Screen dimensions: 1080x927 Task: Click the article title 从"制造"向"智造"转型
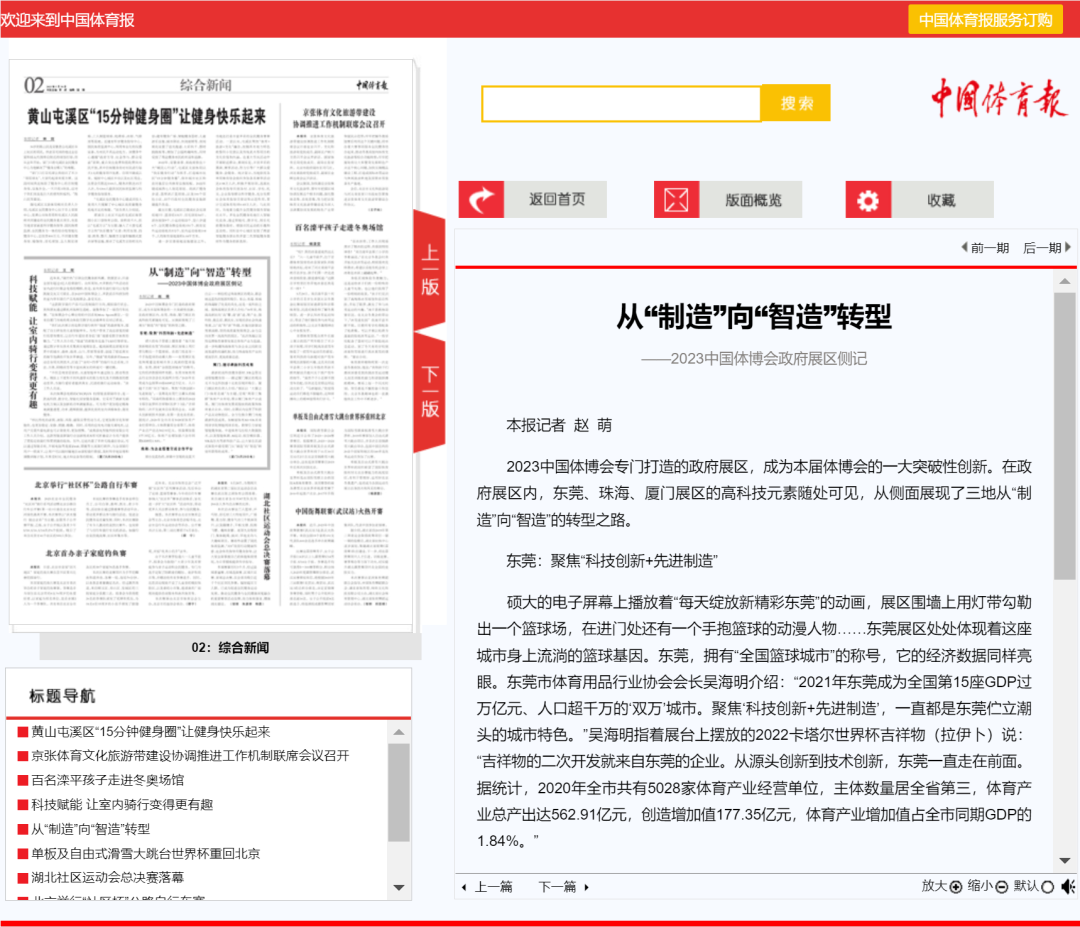click(x=754, y=317)
